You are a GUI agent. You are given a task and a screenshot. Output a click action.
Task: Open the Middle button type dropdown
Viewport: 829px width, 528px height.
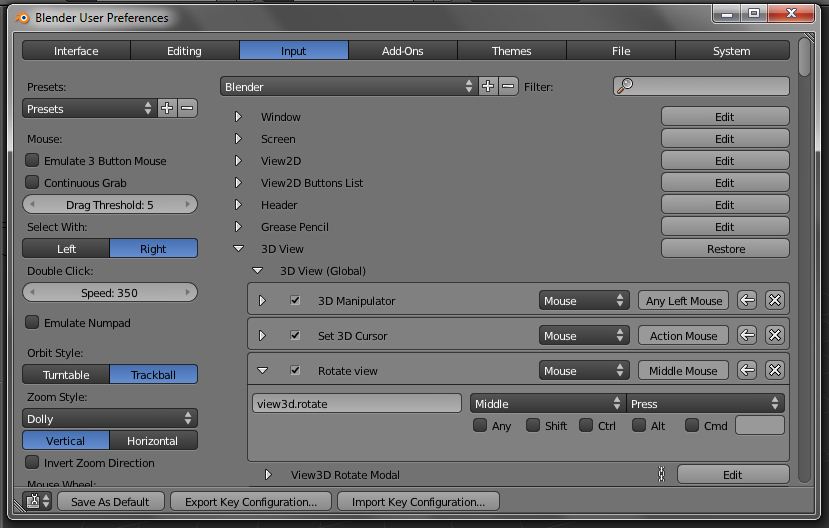click(x=548, y=403)
